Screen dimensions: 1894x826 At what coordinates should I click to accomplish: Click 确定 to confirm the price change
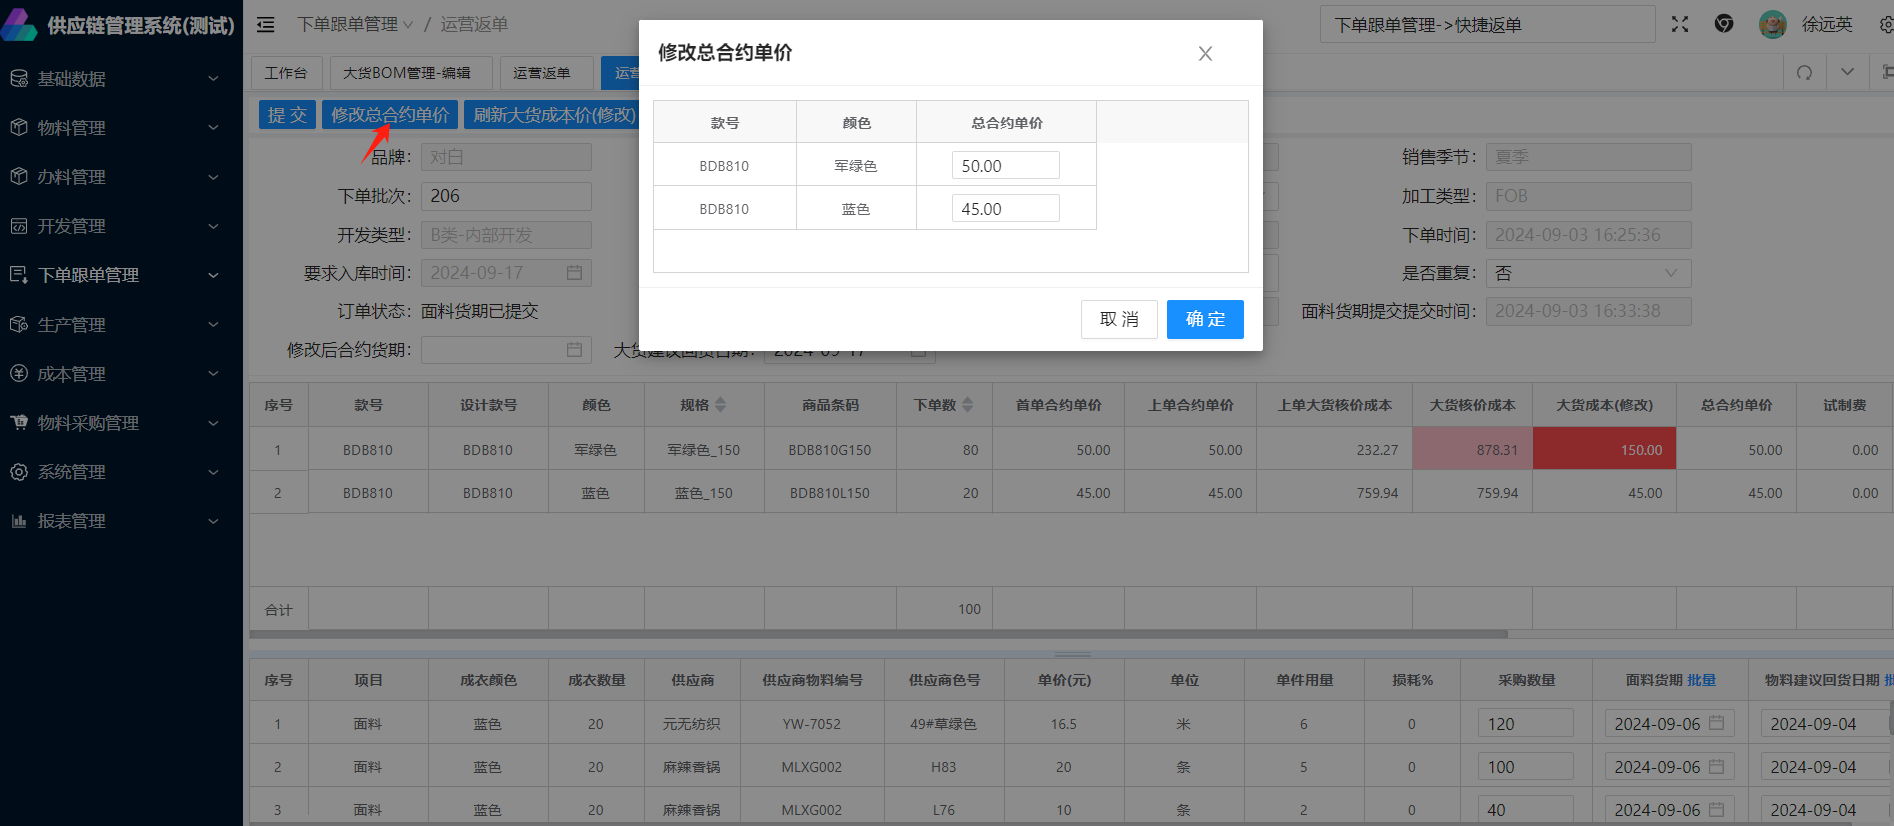pyautogui.click(x=1205, y=319)
